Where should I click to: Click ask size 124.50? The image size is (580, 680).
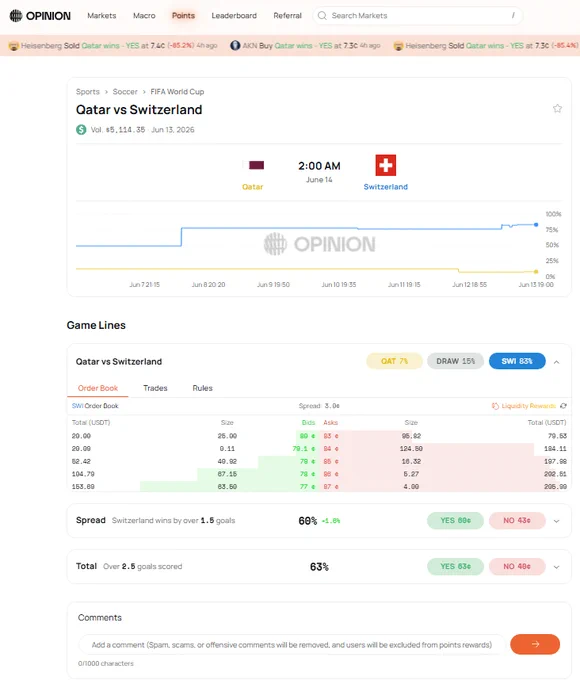pyautogui.click(x=411, y=449)
